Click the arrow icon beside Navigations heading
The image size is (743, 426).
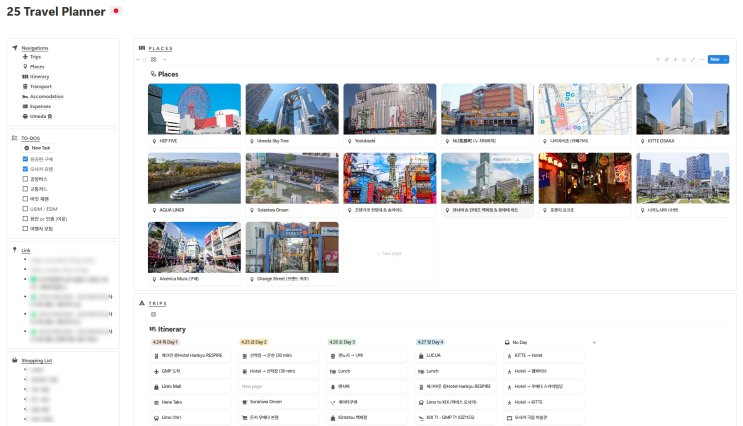pyautogui.click(x=15, y=48)
